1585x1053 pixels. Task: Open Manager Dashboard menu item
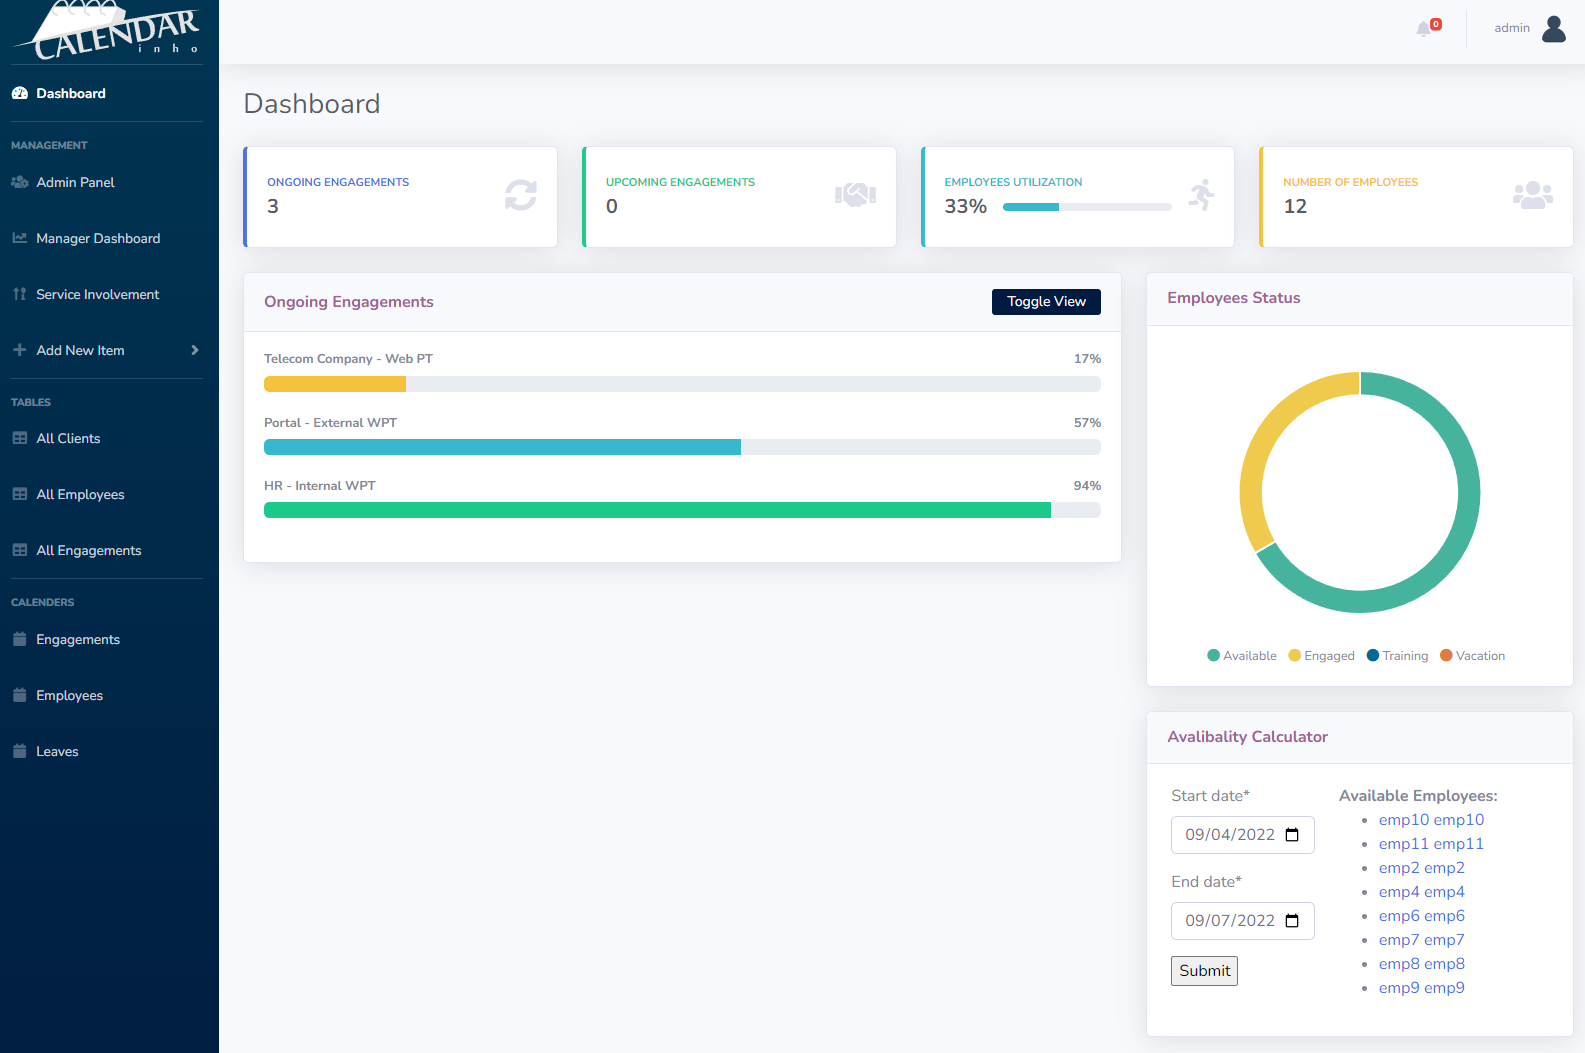point(98,238)
